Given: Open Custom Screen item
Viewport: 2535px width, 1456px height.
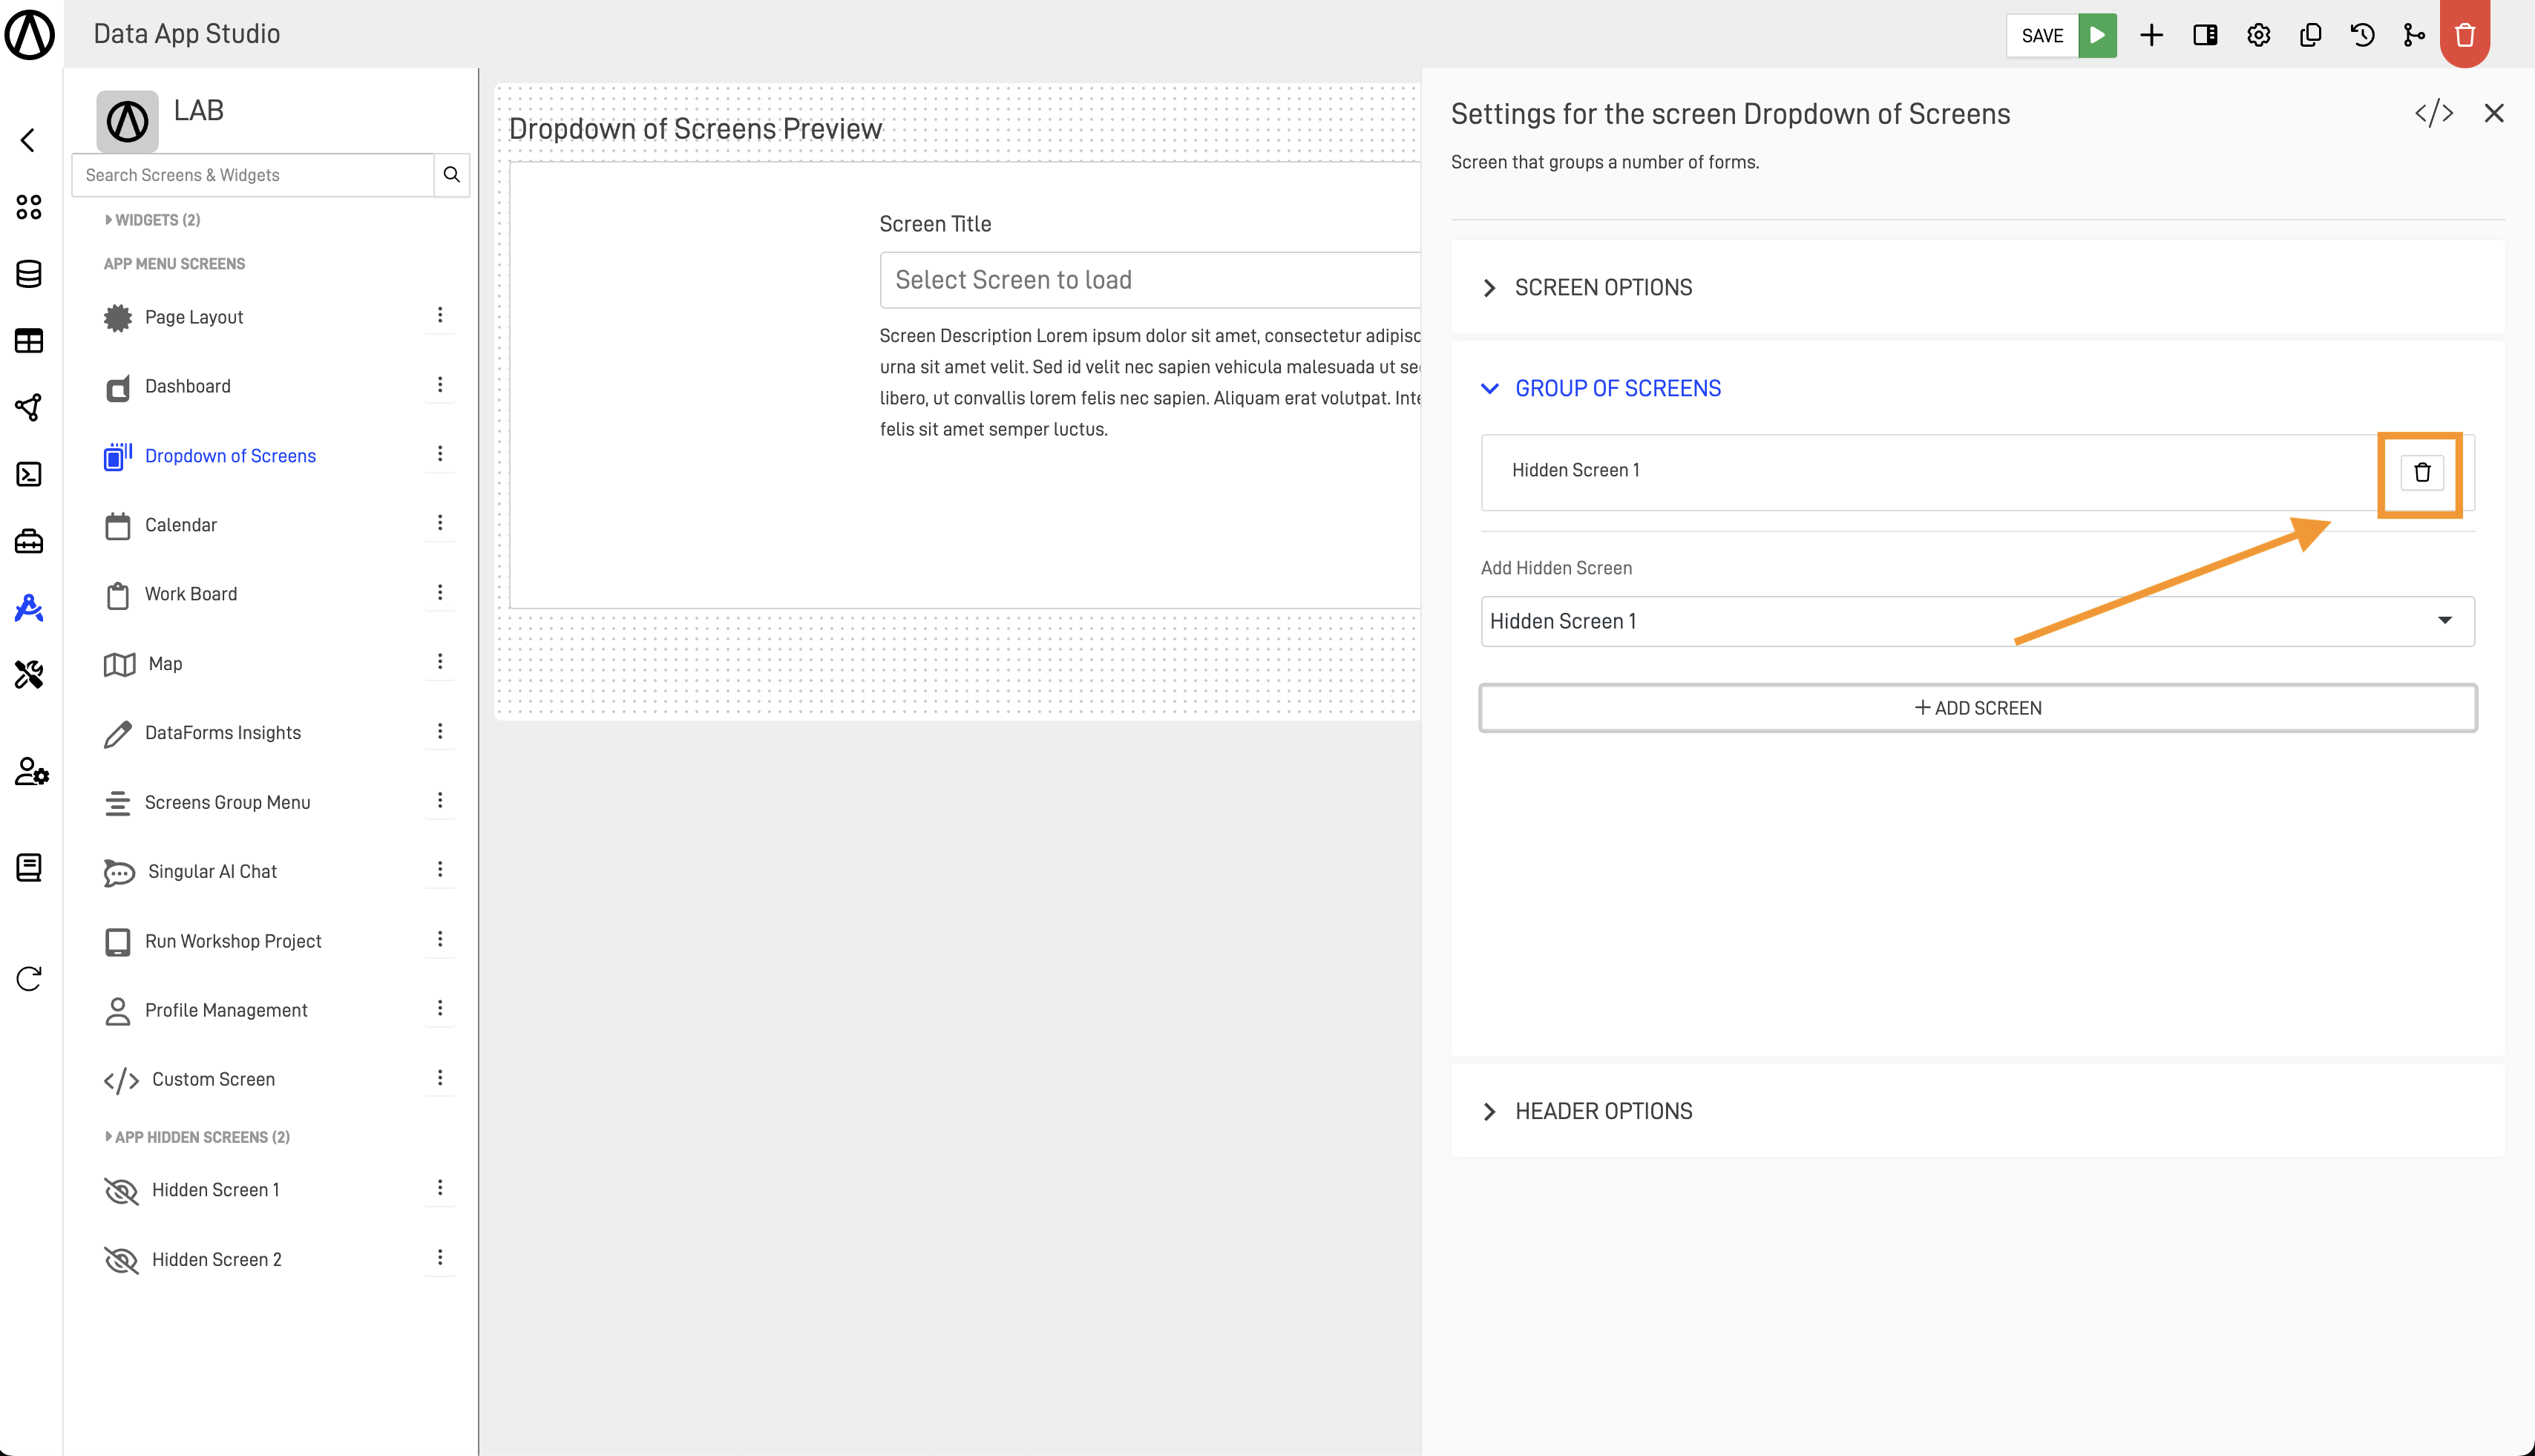Looking at the screenshot, I should [x=213, y=1080].
